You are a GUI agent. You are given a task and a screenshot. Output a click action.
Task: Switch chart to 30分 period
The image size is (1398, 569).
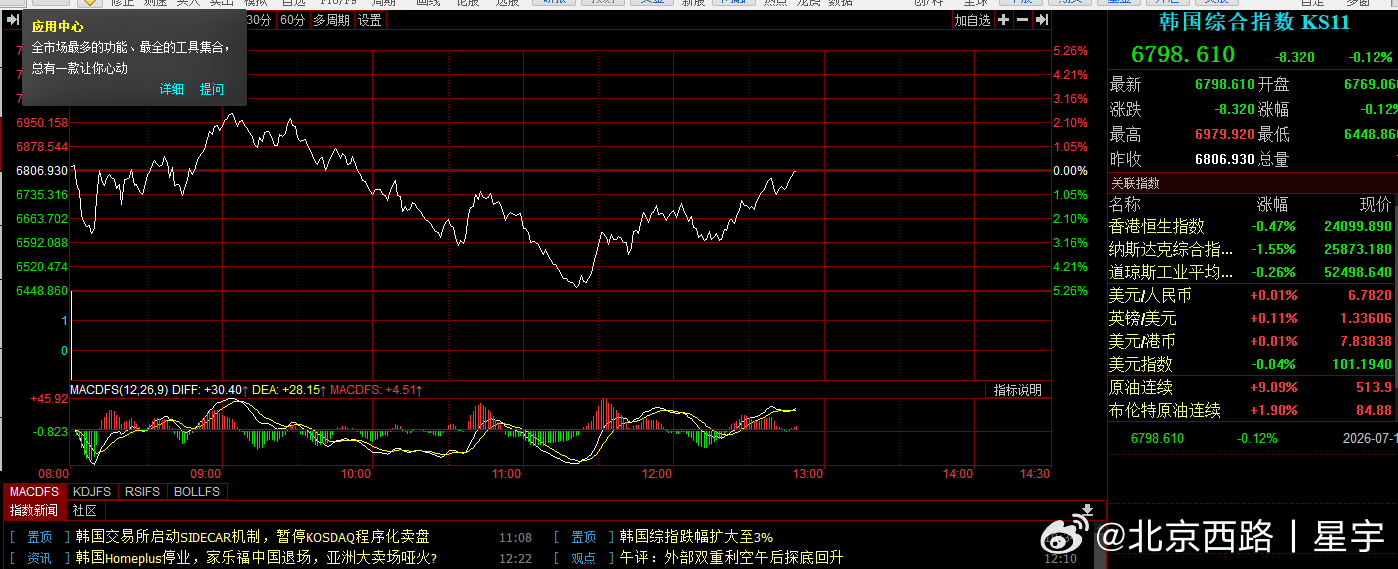[x=258, y=20]
